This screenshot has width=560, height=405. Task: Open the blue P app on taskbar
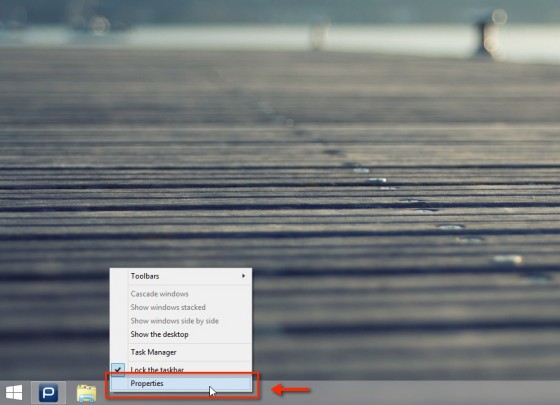tap(48, 392)
